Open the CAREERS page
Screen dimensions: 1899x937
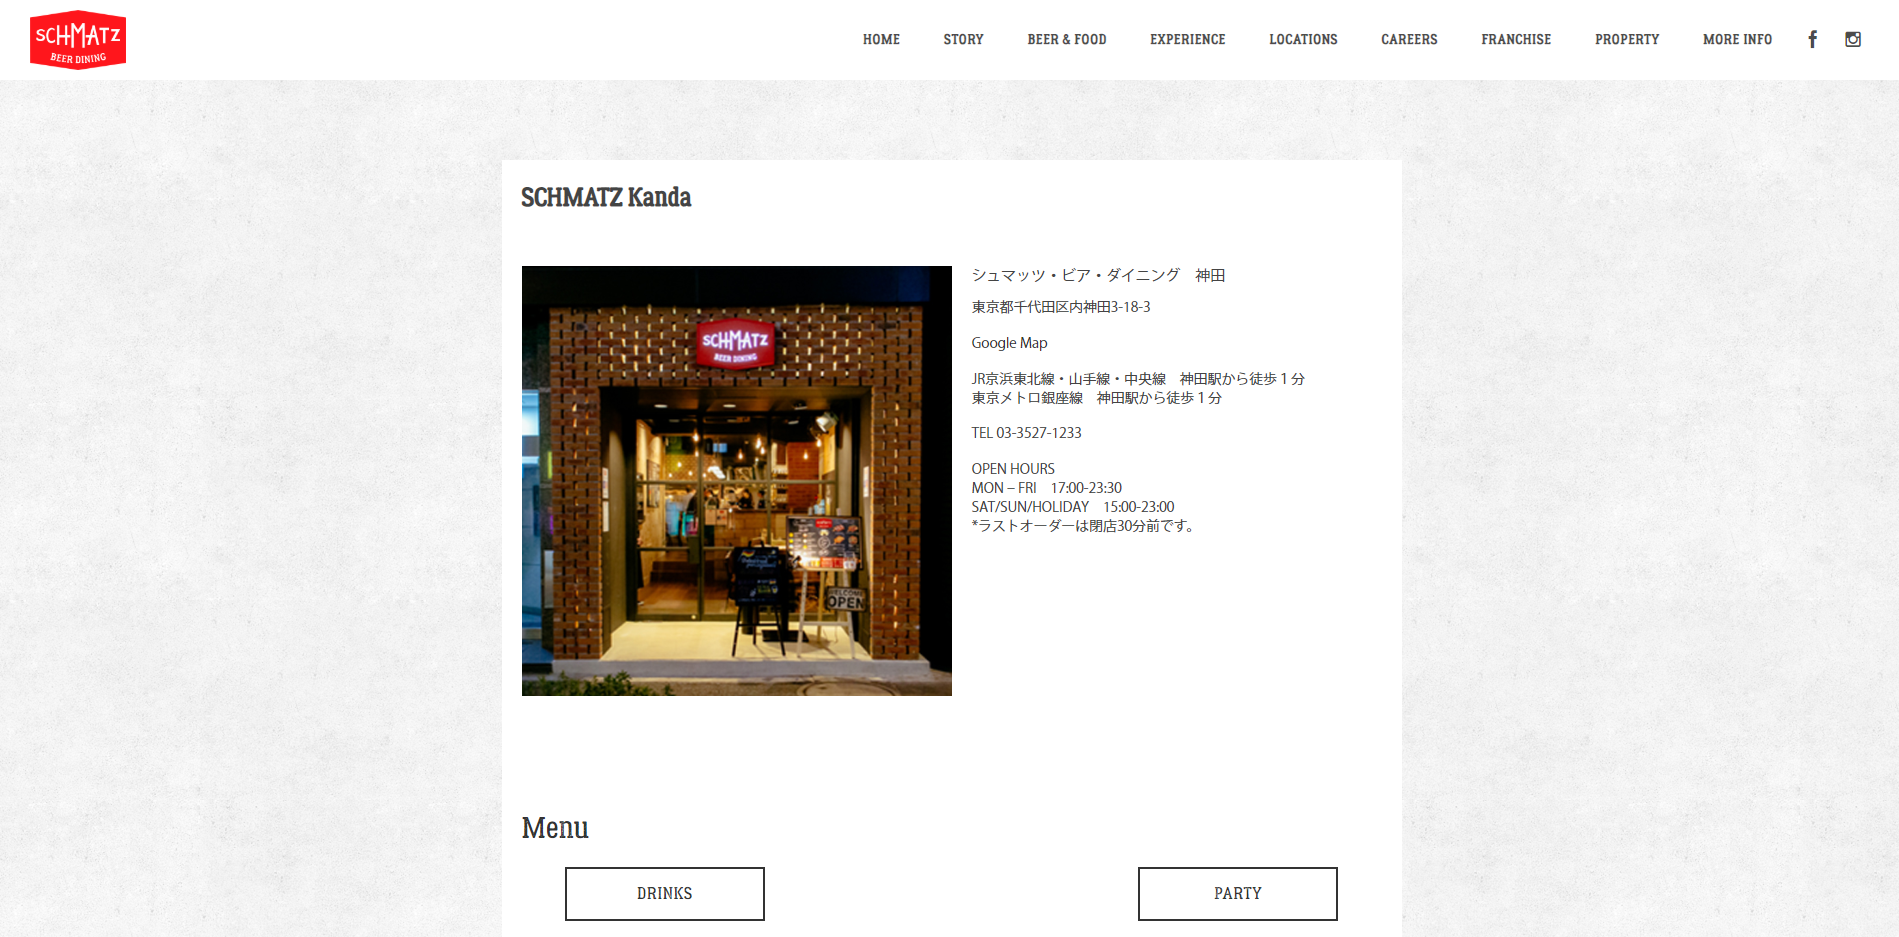pyautogui.click(x=1409, y=39)
